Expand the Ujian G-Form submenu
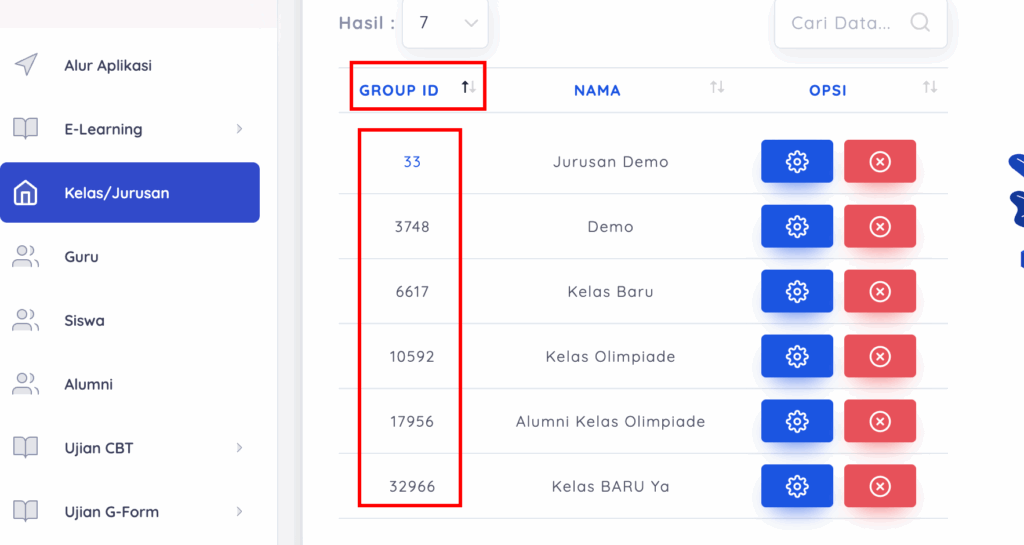The image size is (1024, 545). (x=239, y=512)
